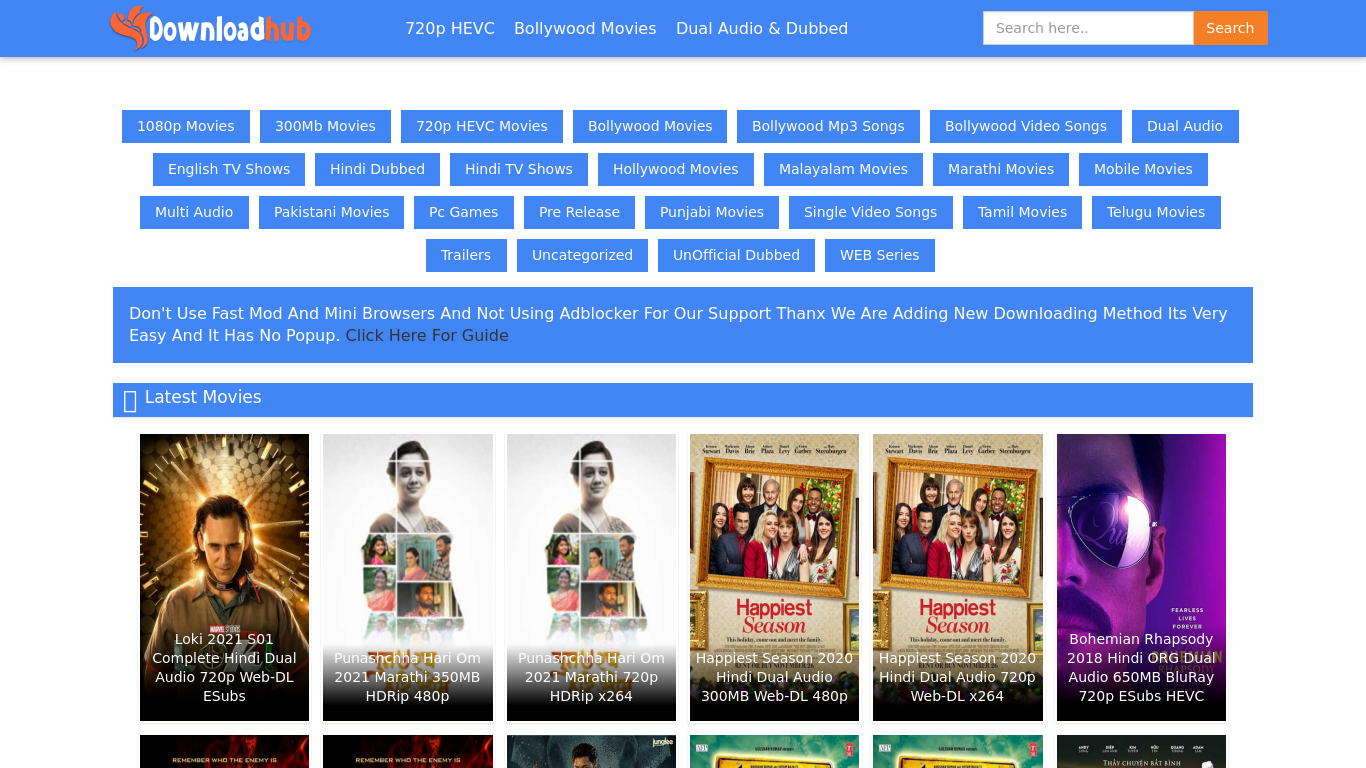Open WEB Series category
Screen dimensions: 1366x768
(x=880, y=255)
